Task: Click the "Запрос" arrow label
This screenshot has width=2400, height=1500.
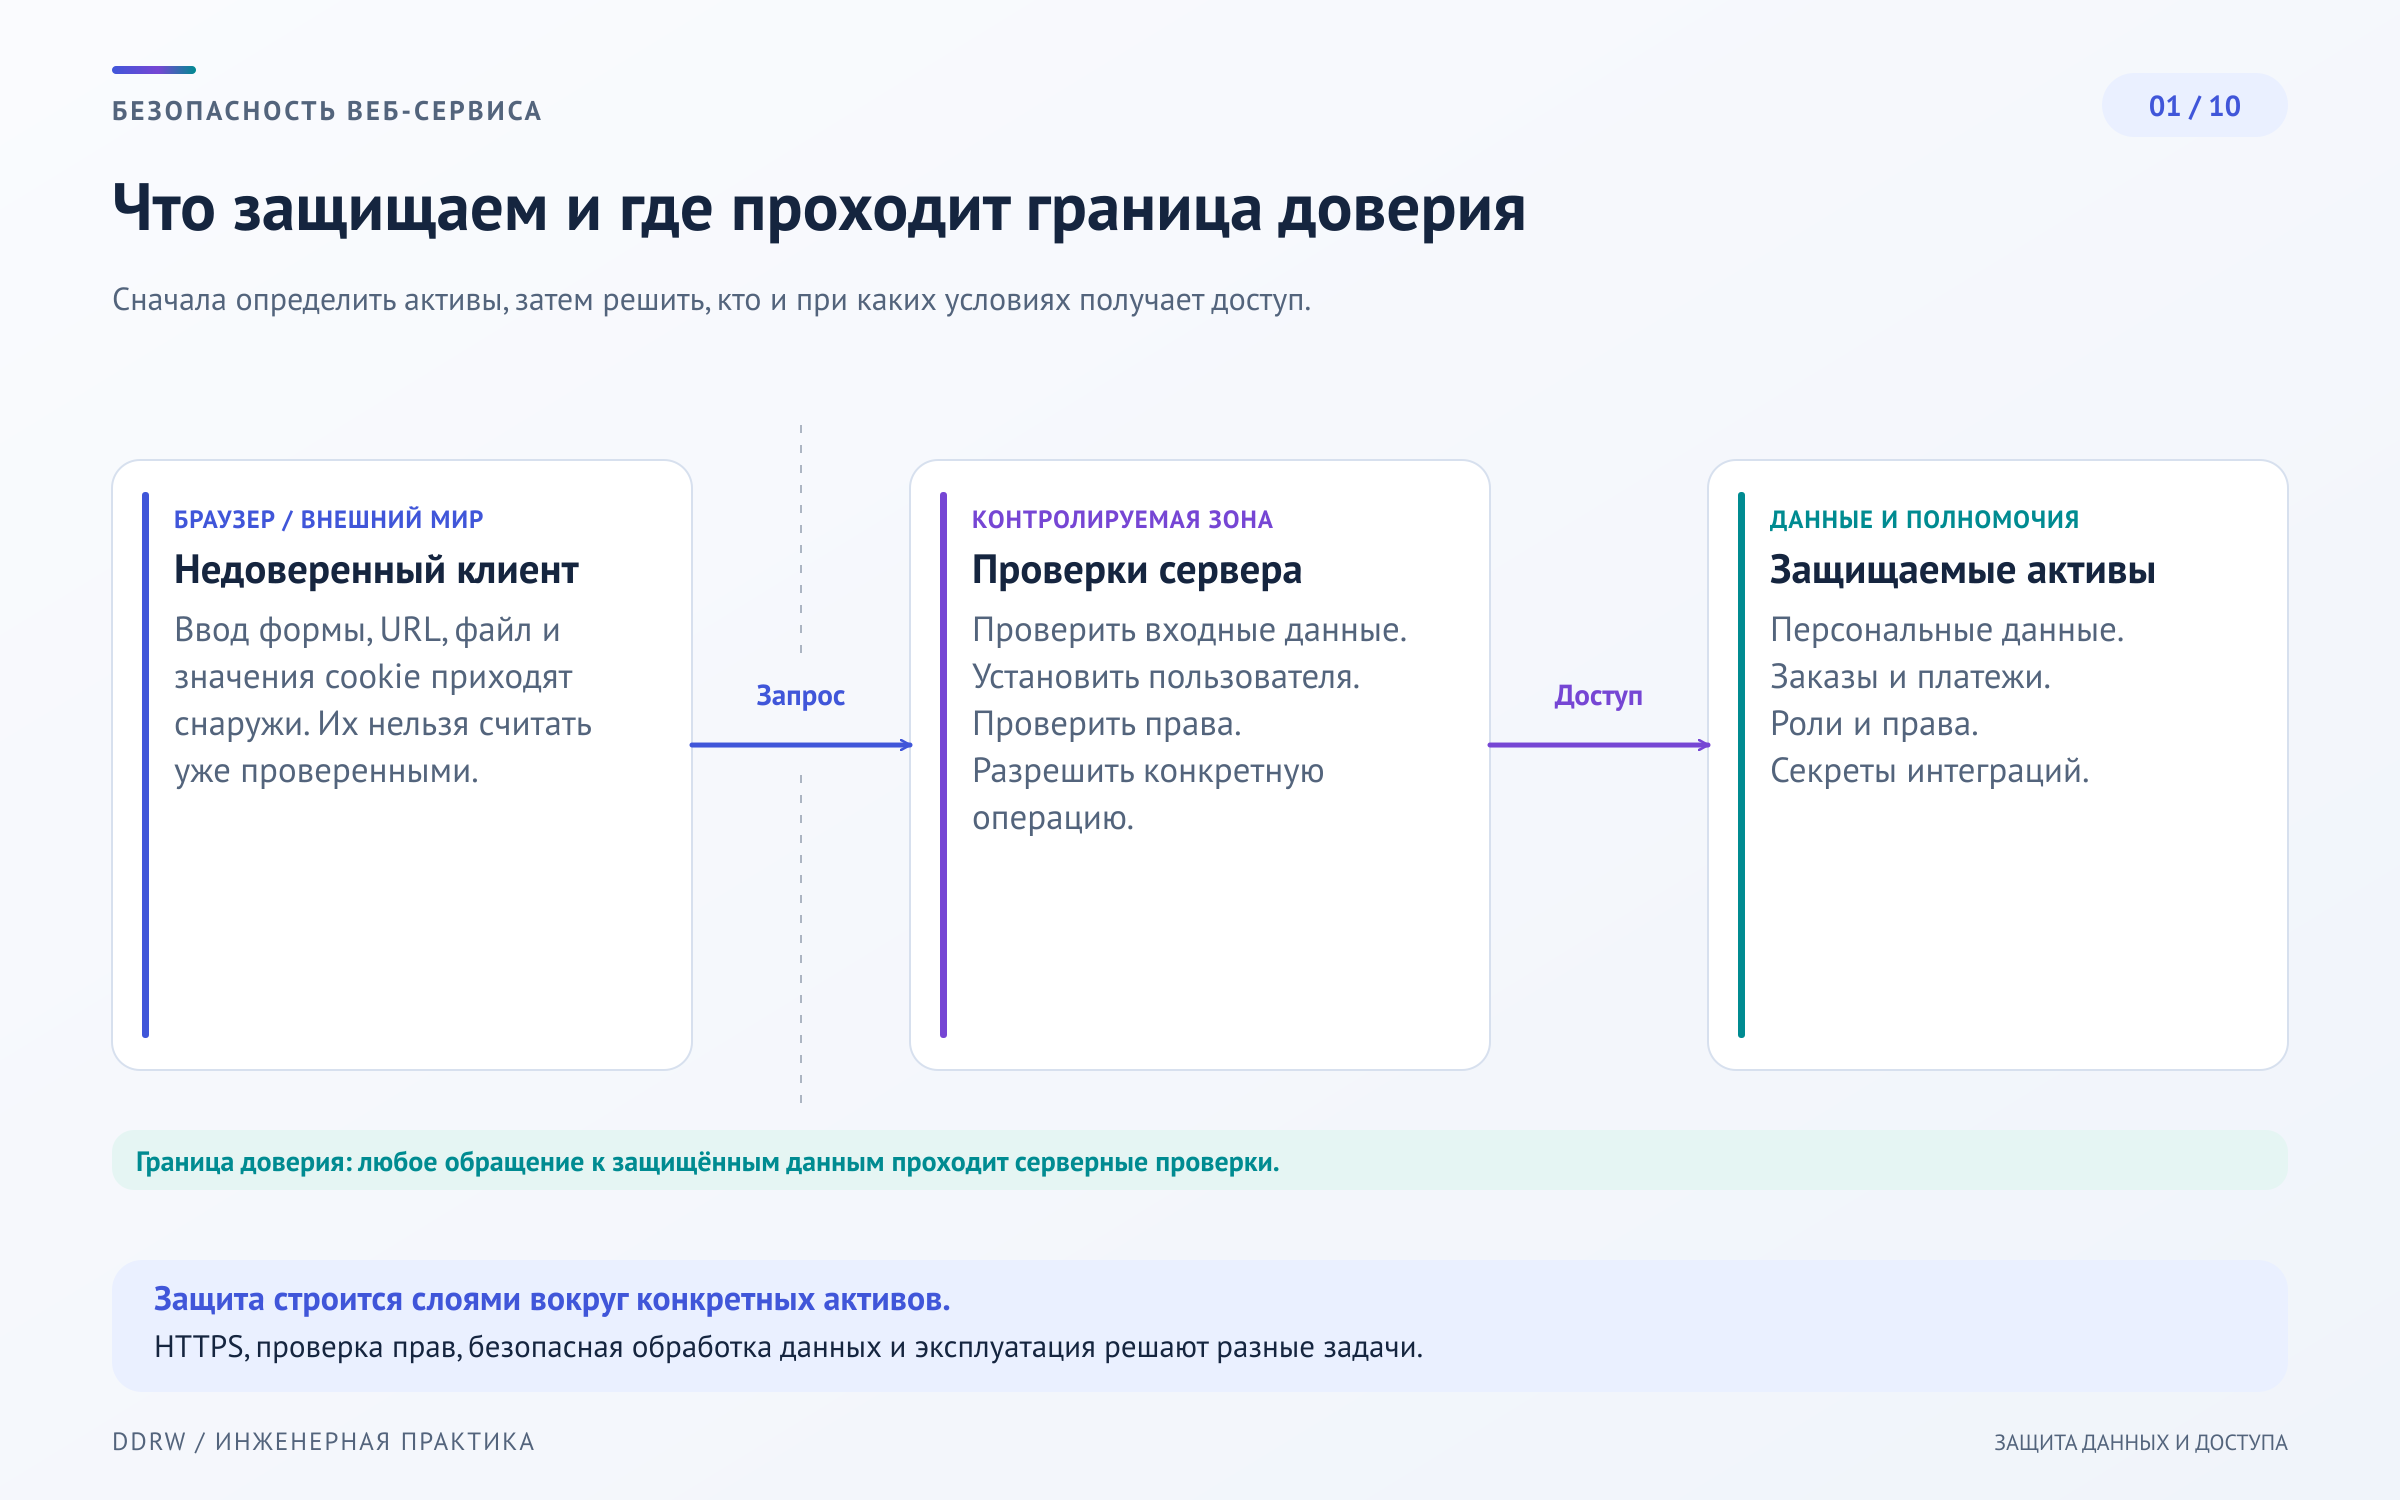Action: 800,695
